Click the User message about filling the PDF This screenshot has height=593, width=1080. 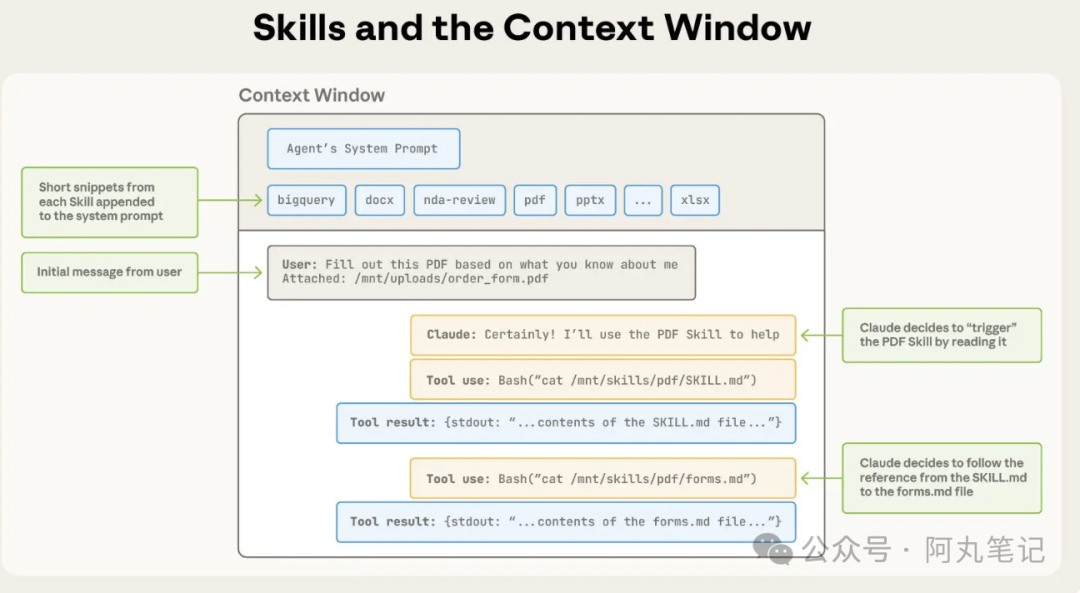click(x=481, y=272)
